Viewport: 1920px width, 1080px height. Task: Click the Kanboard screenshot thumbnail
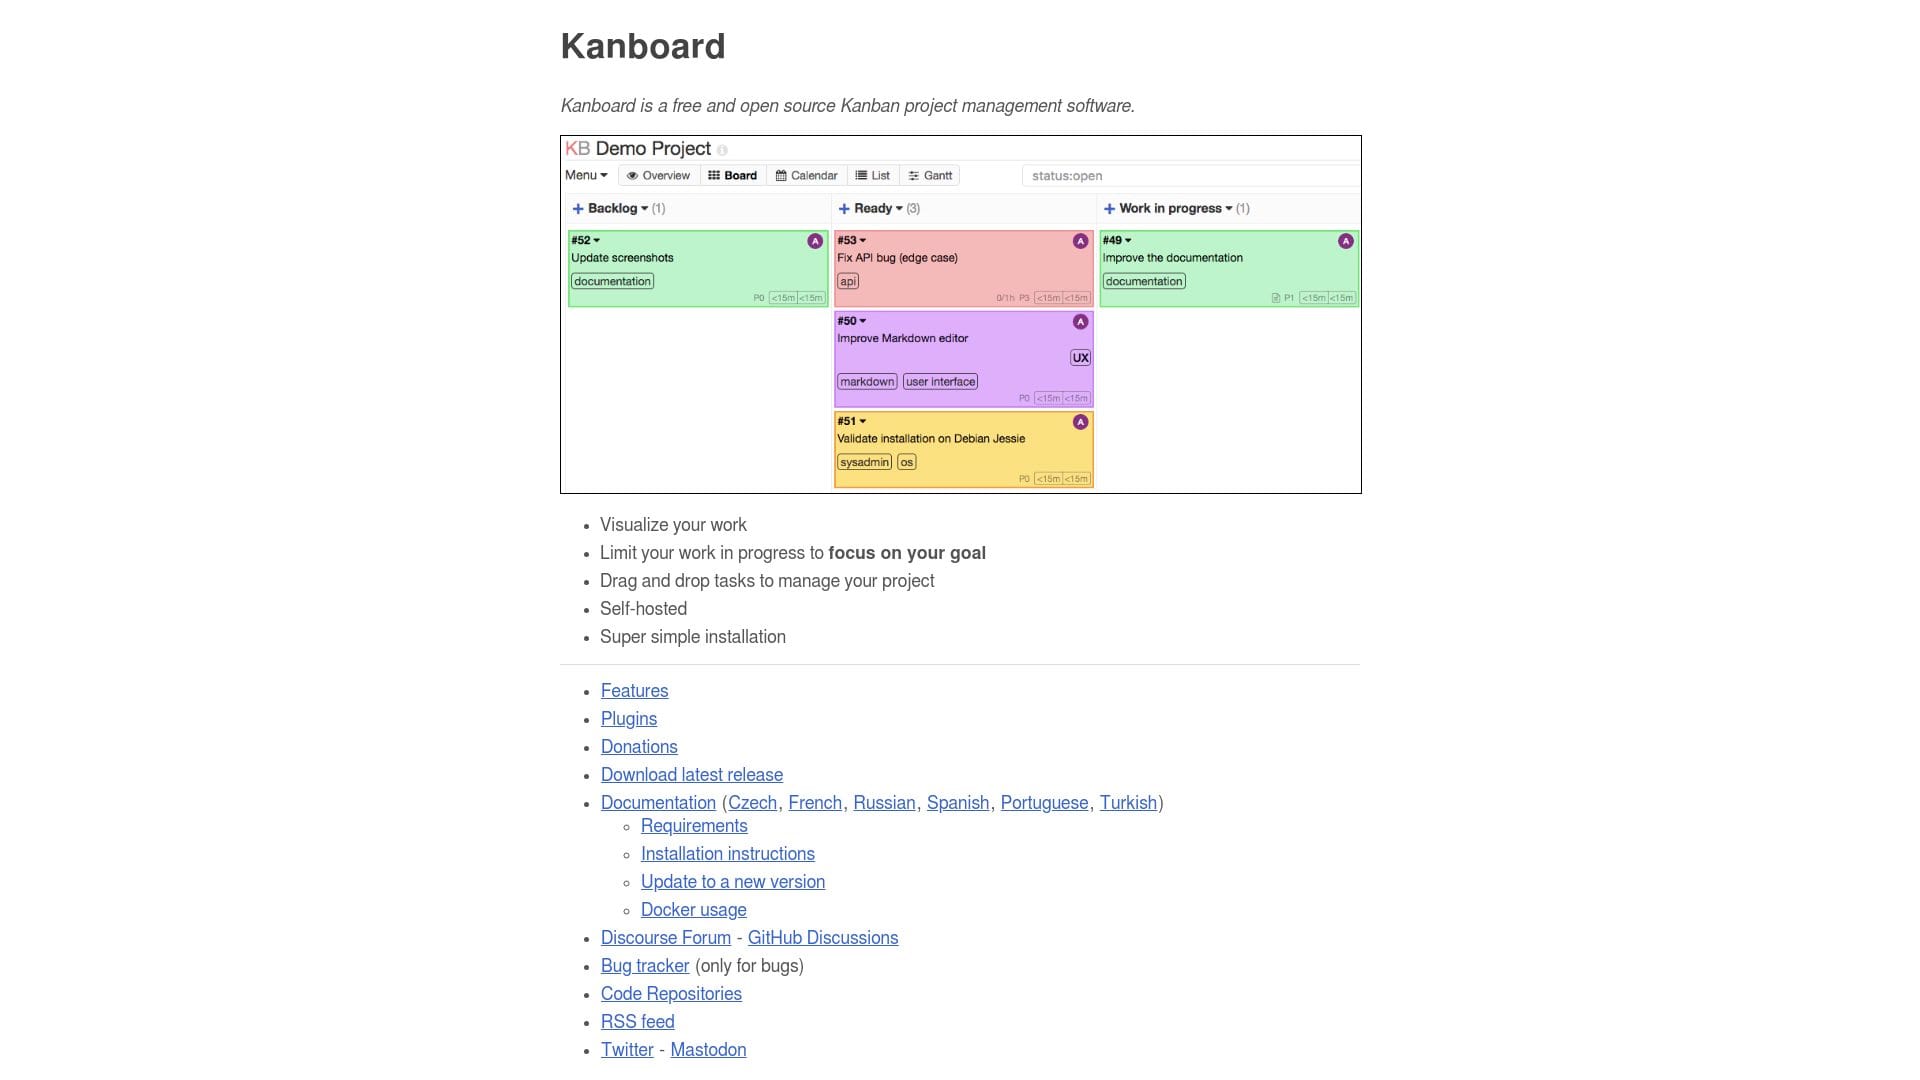[x=960, y=314]
